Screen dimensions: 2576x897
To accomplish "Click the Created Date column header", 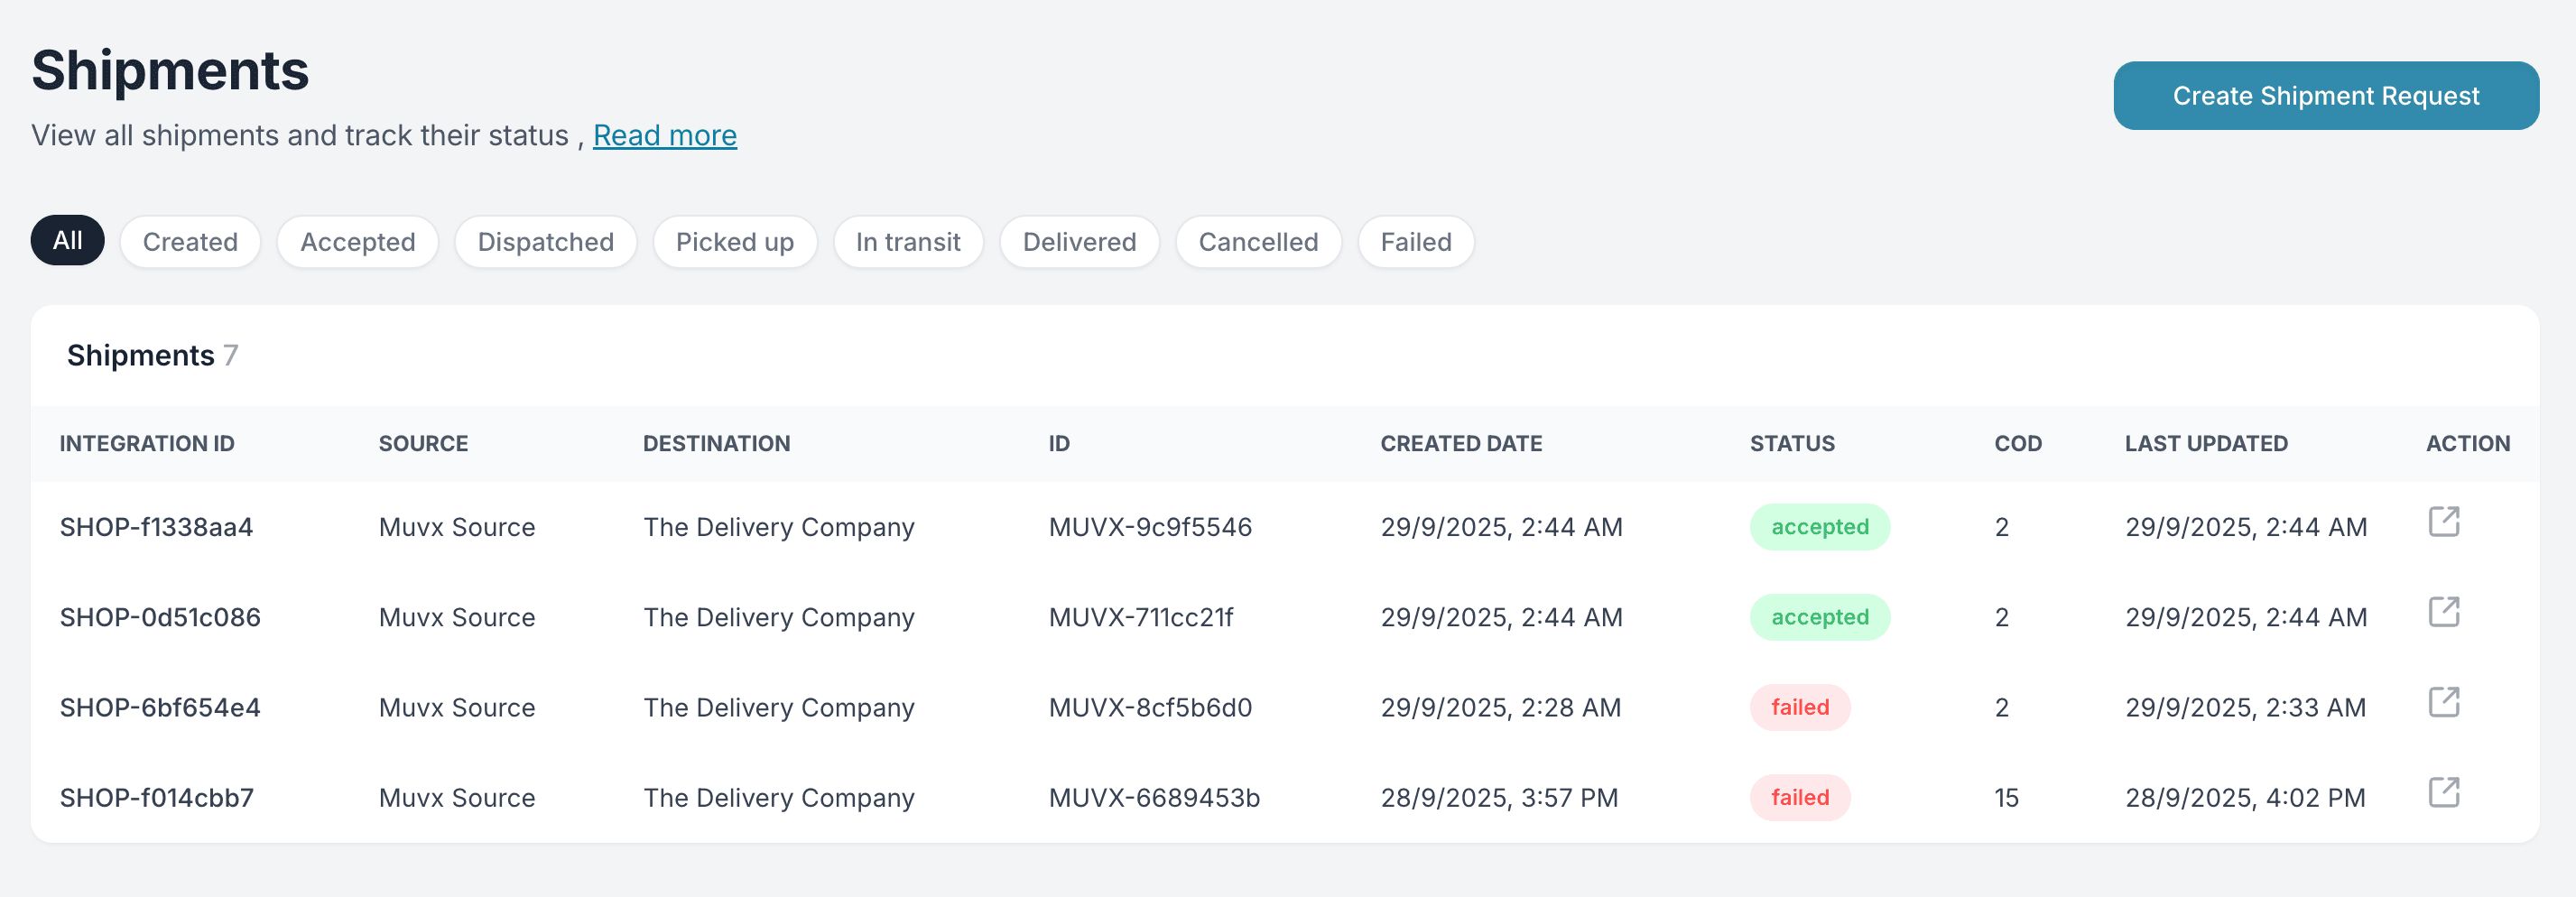I will pyautogui.click(x=1460, y=443).
